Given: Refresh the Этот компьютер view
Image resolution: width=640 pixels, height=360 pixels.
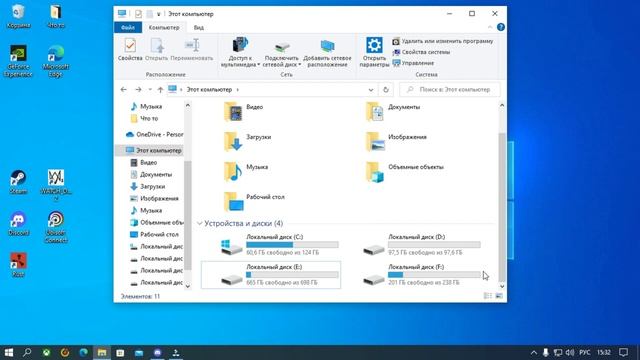Looking at the screenshot, I should [386, 90].
